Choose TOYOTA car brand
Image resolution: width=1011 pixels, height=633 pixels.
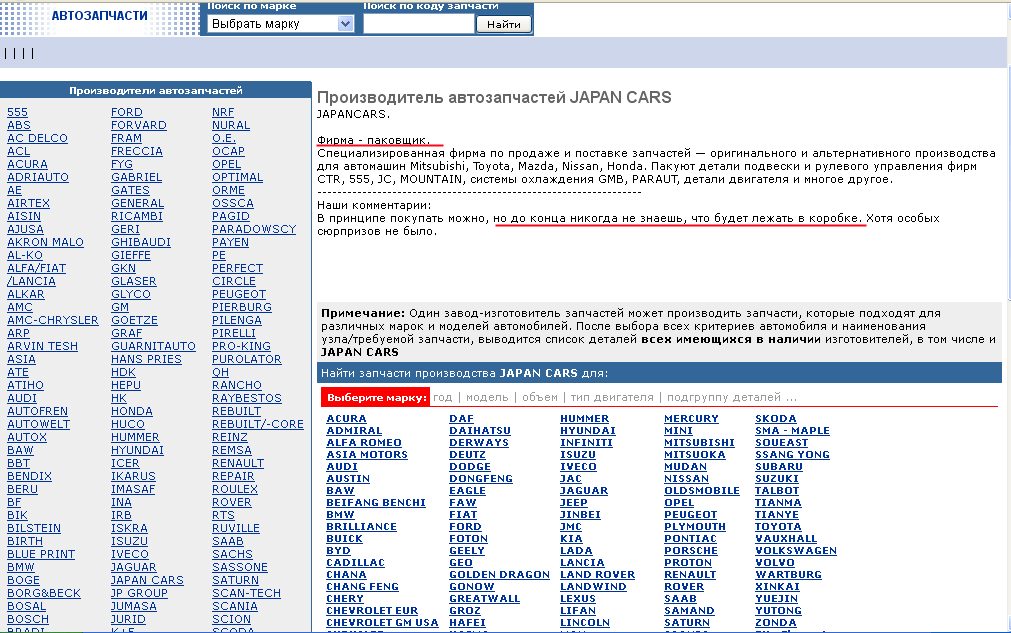coord(778,526)
